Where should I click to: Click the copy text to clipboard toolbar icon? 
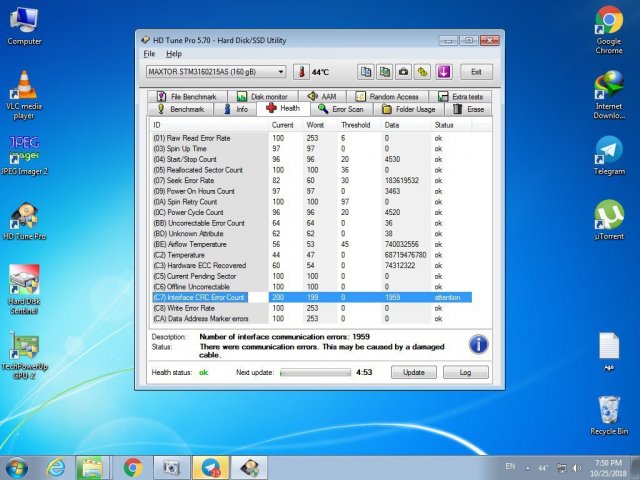tap(366, 72)
